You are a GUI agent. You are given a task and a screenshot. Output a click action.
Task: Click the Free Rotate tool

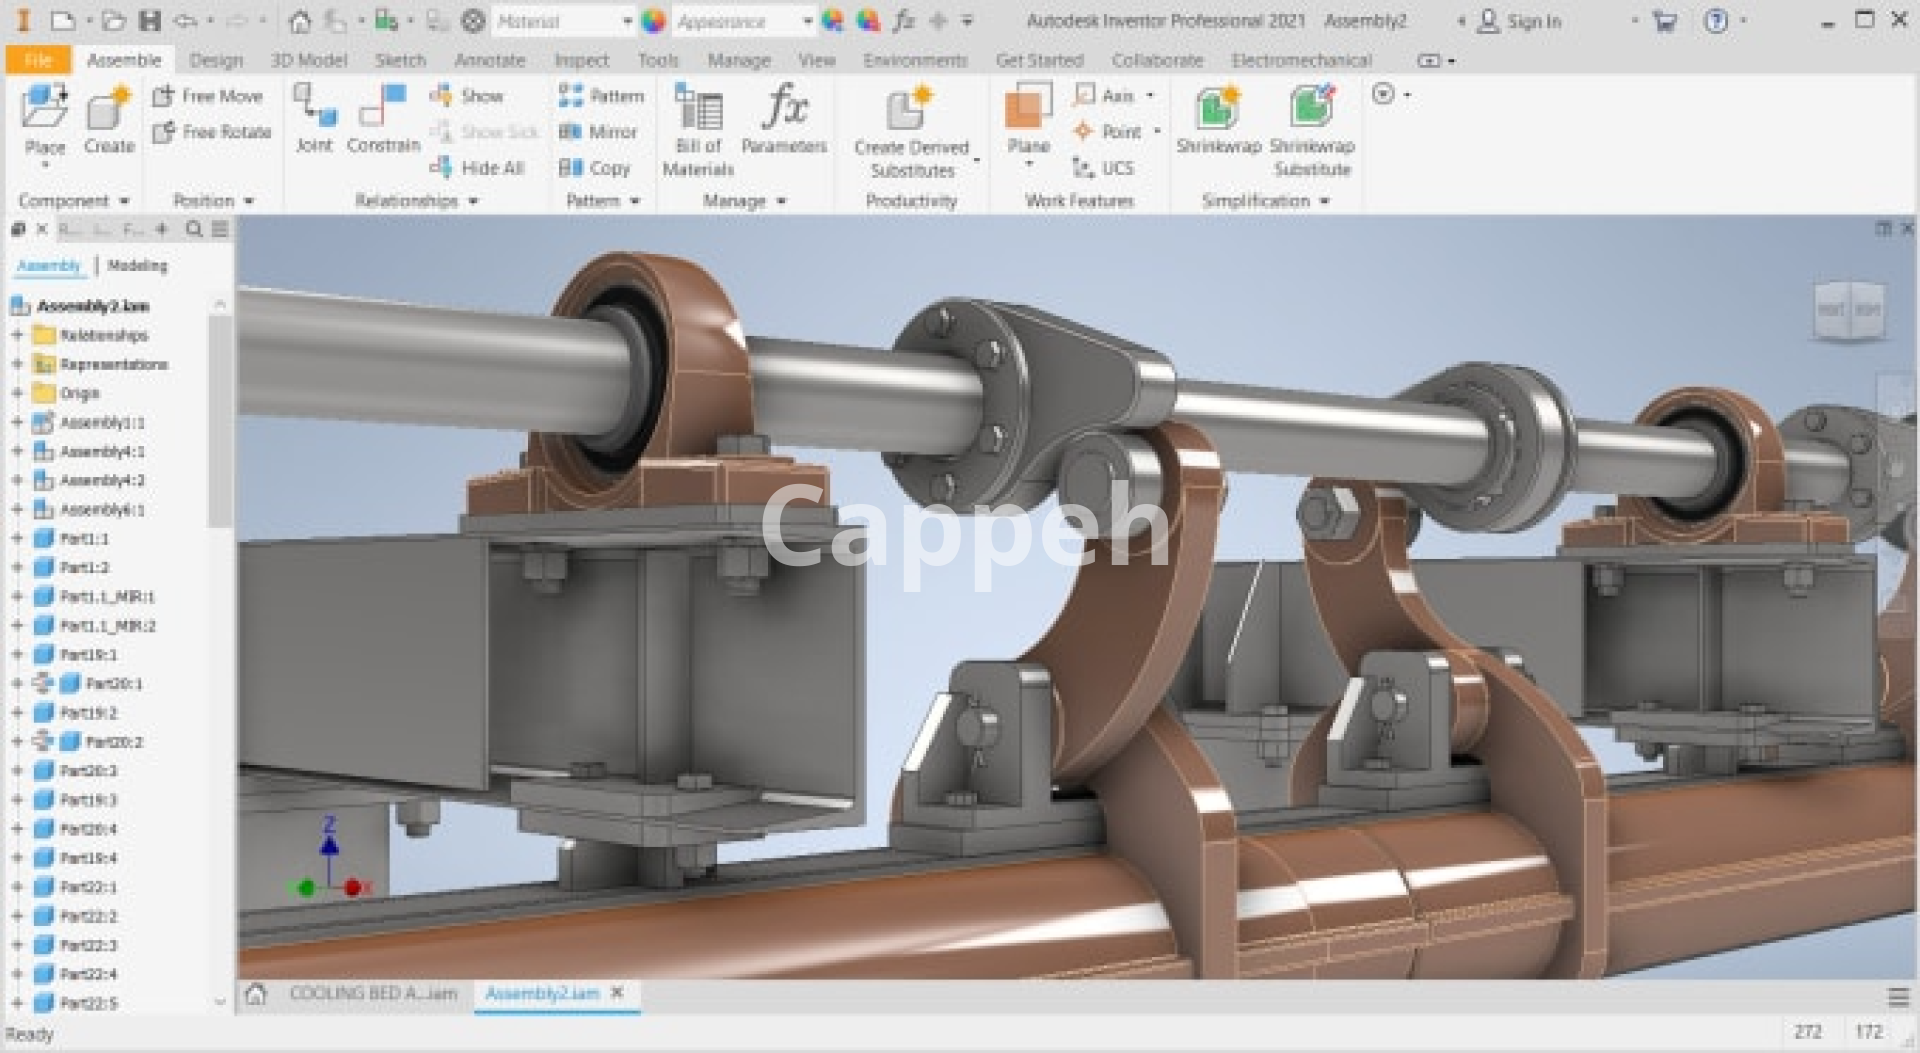coord(212,132)
